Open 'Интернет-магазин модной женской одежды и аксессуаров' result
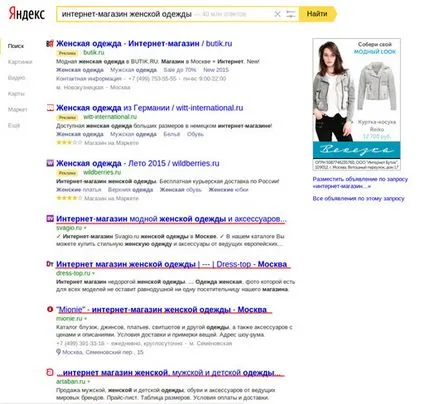Screen dimensions: 434x404 pos(171,219)
